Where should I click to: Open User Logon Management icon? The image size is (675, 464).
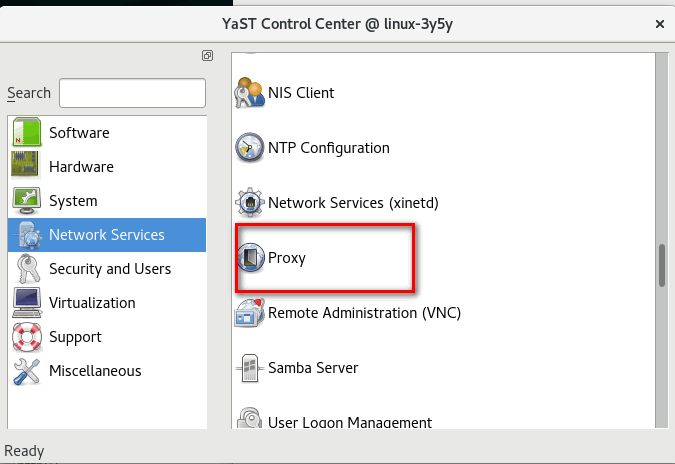click(x=249, y=418)
